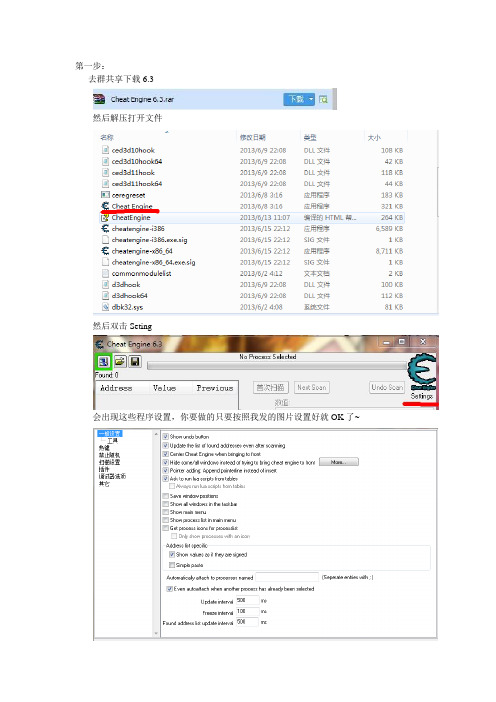Enable Get process icons for processlist
This screenshot has height=702, width=496.
(166, 528)
